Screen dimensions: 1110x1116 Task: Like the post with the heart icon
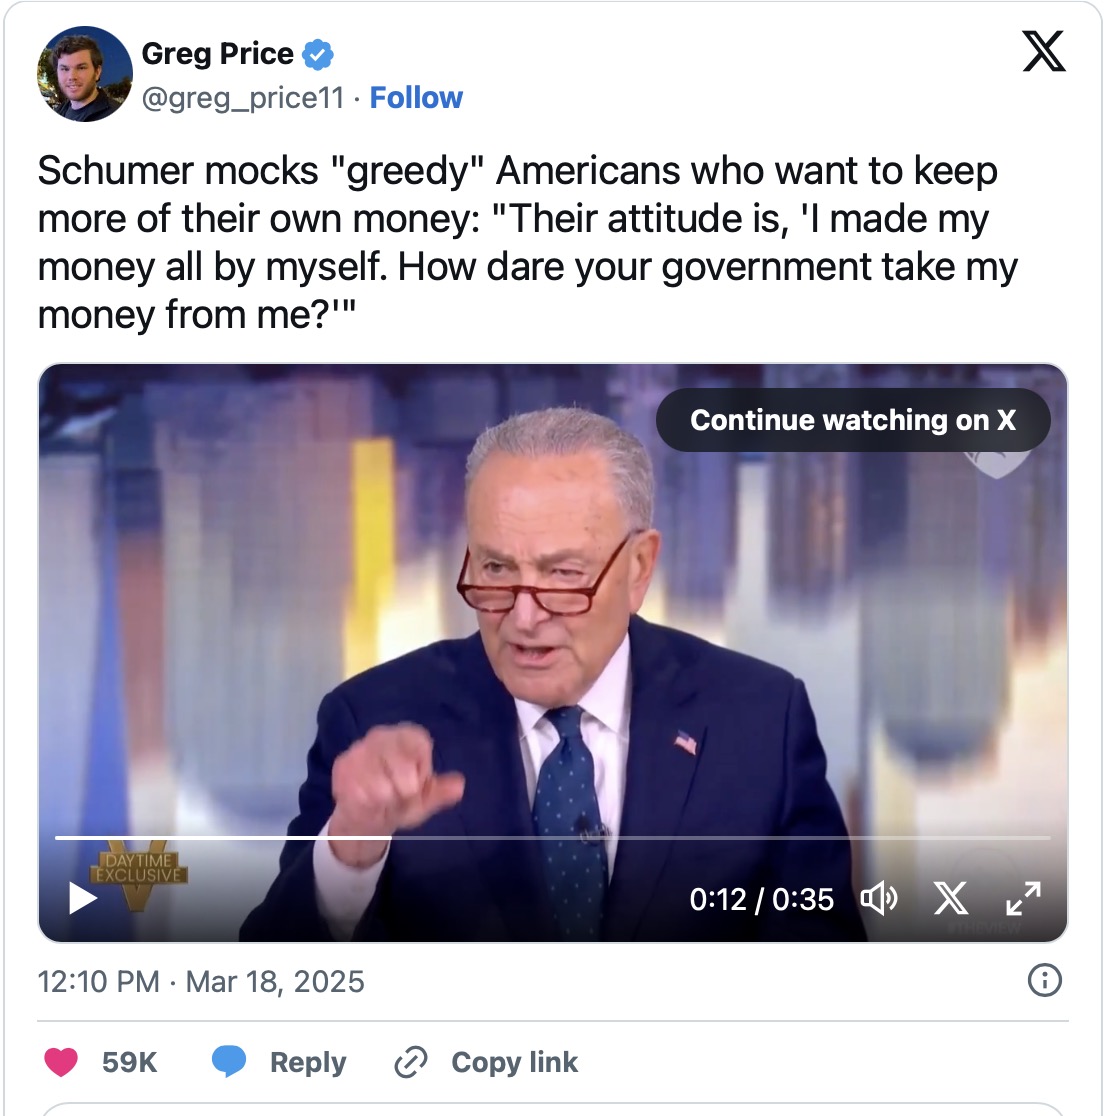click(x=61, y=1062)
